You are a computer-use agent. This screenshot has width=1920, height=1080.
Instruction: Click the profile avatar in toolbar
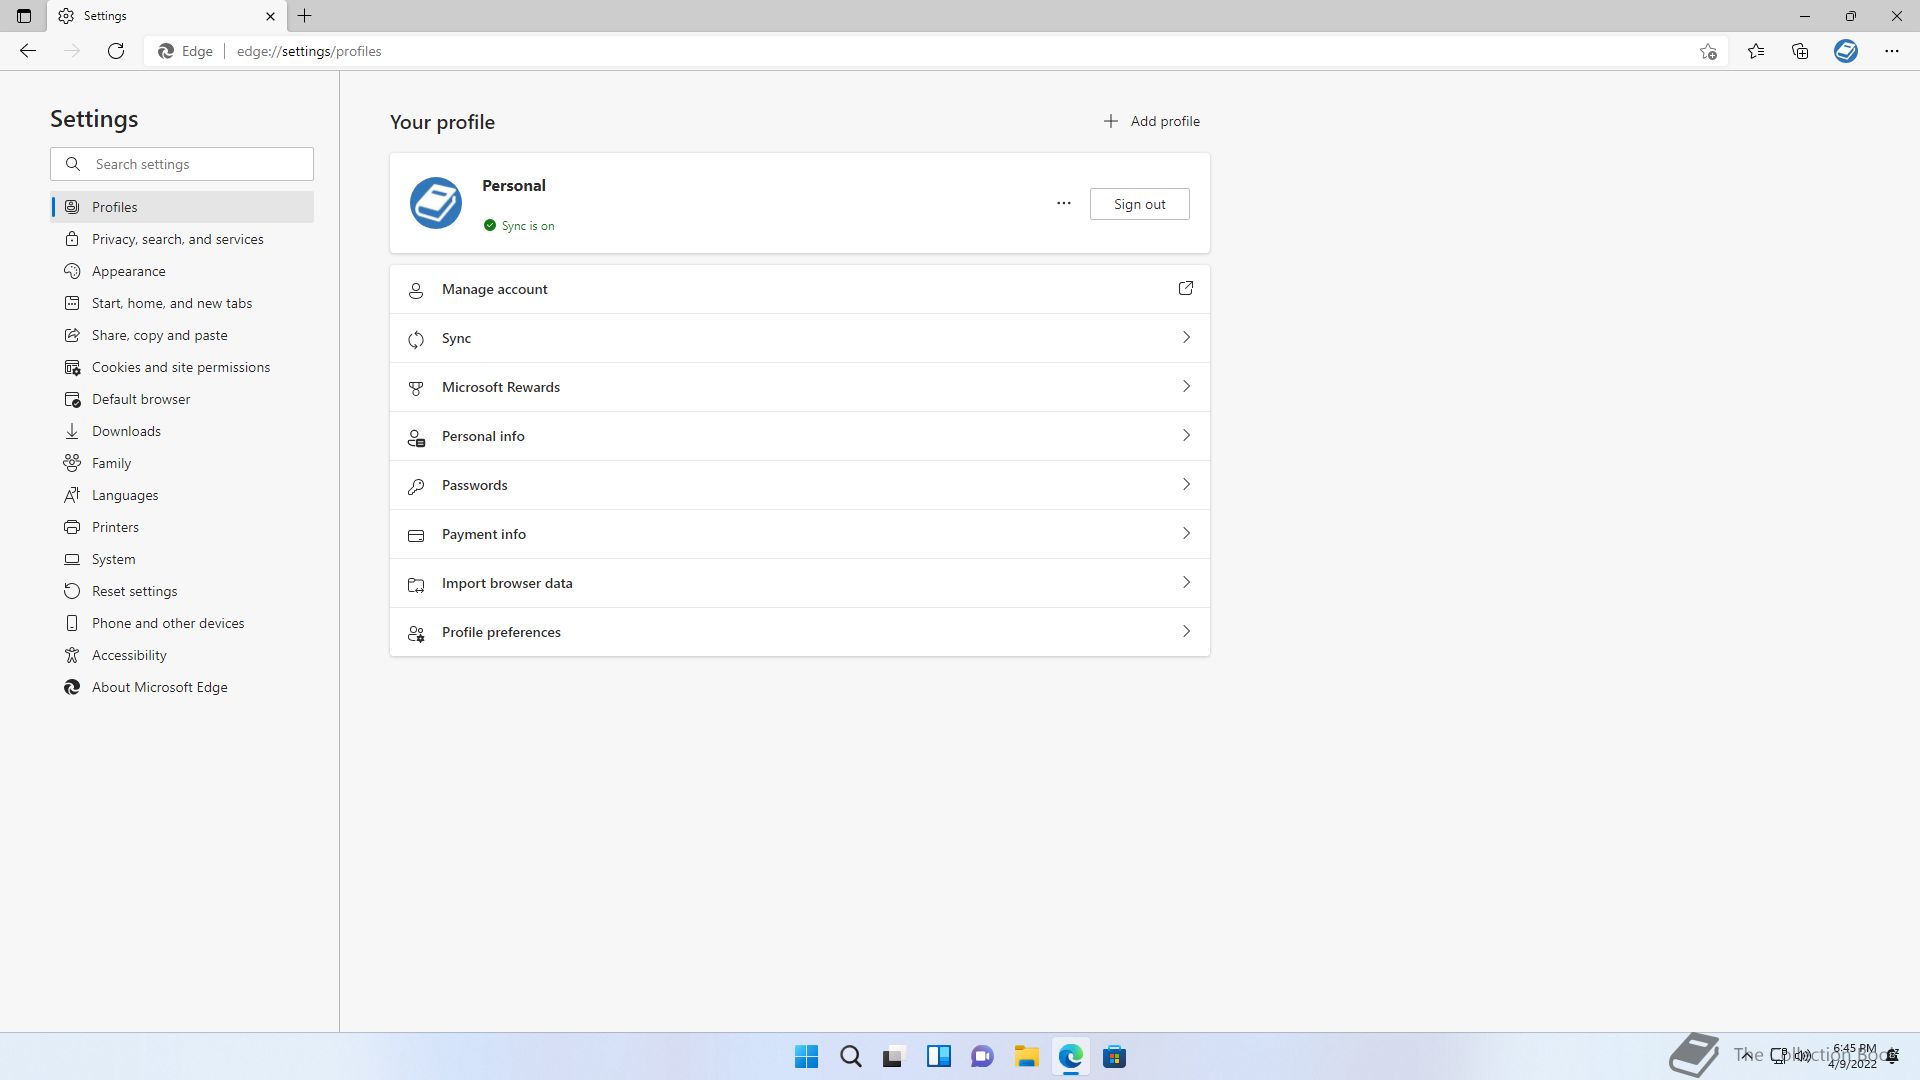(x=1846, y=51)
